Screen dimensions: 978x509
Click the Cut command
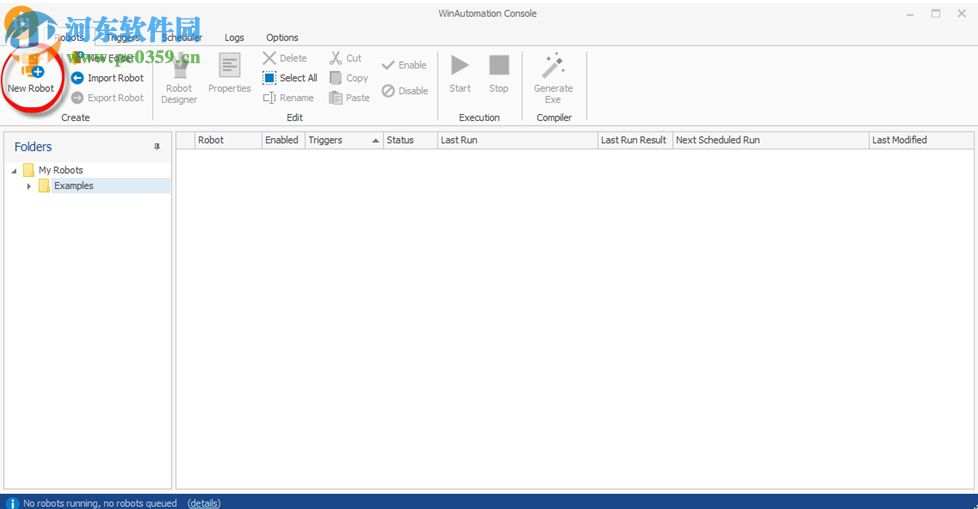tap(346, 58)
